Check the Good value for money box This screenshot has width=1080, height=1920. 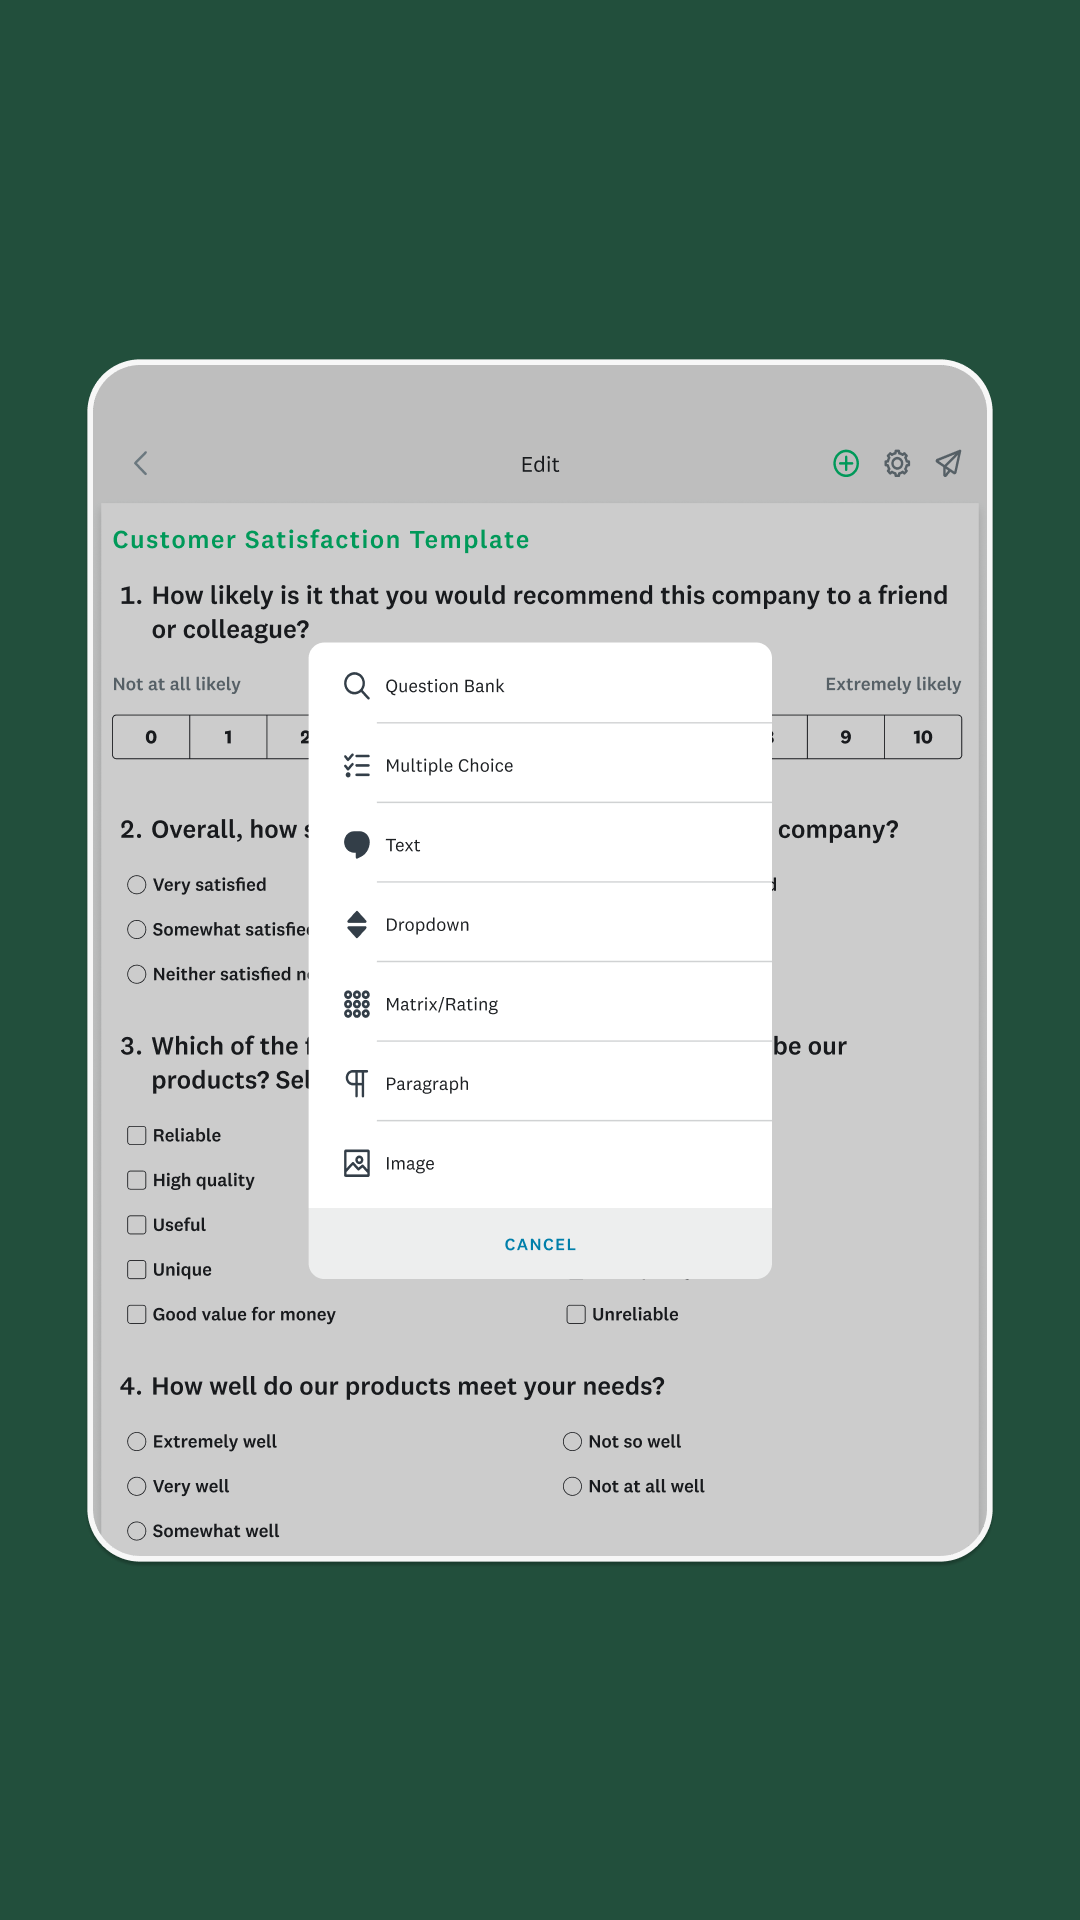[137, 1314]
